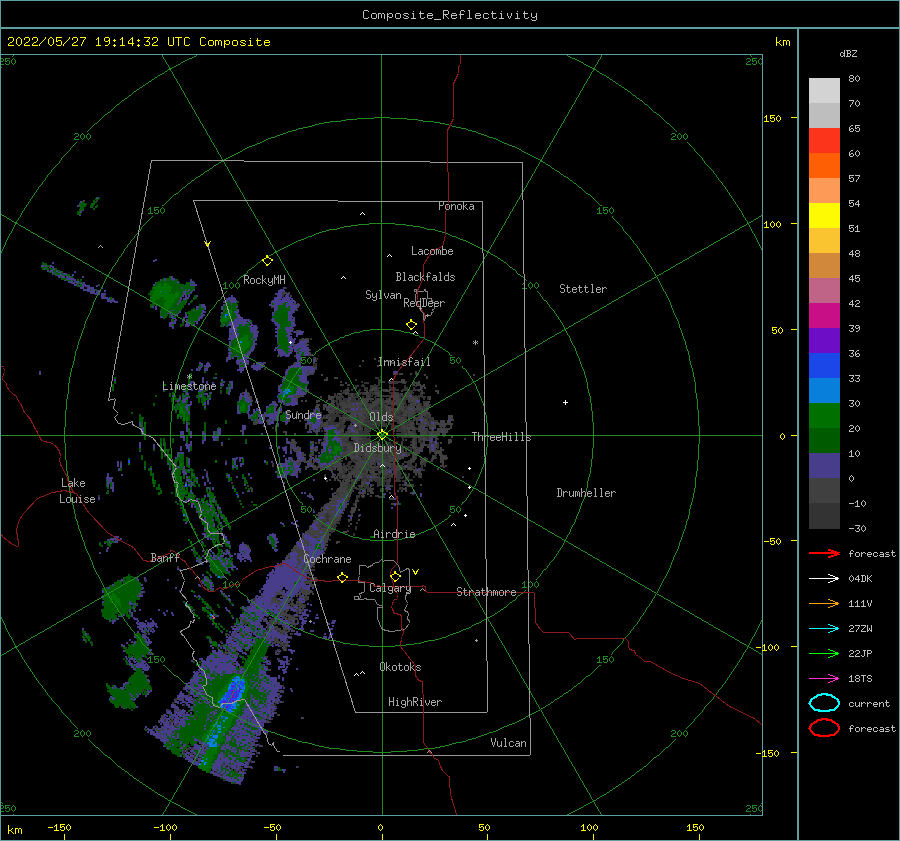
Task: Select the Blackfalds label
Action: click(425, 277)
